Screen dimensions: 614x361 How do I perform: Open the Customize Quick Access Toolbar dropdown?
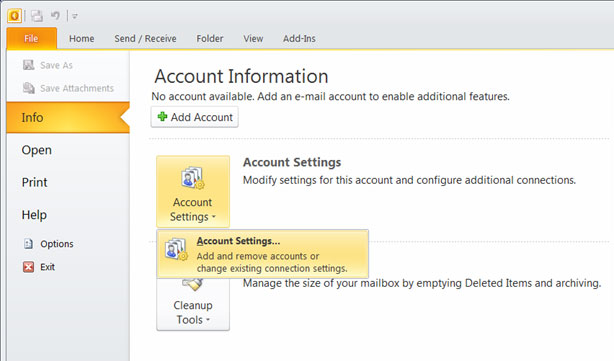click(x=74, y=16)
